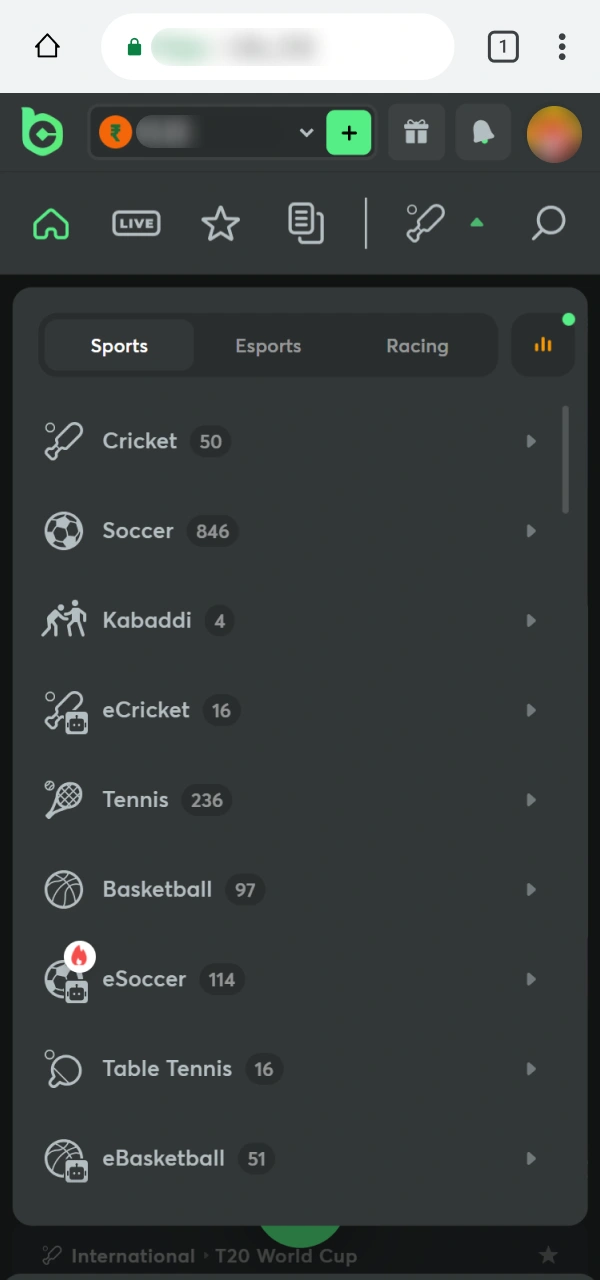The image size is (600, 1280).
Task: Click the gift box promotions icon
Action: (416, 132)
